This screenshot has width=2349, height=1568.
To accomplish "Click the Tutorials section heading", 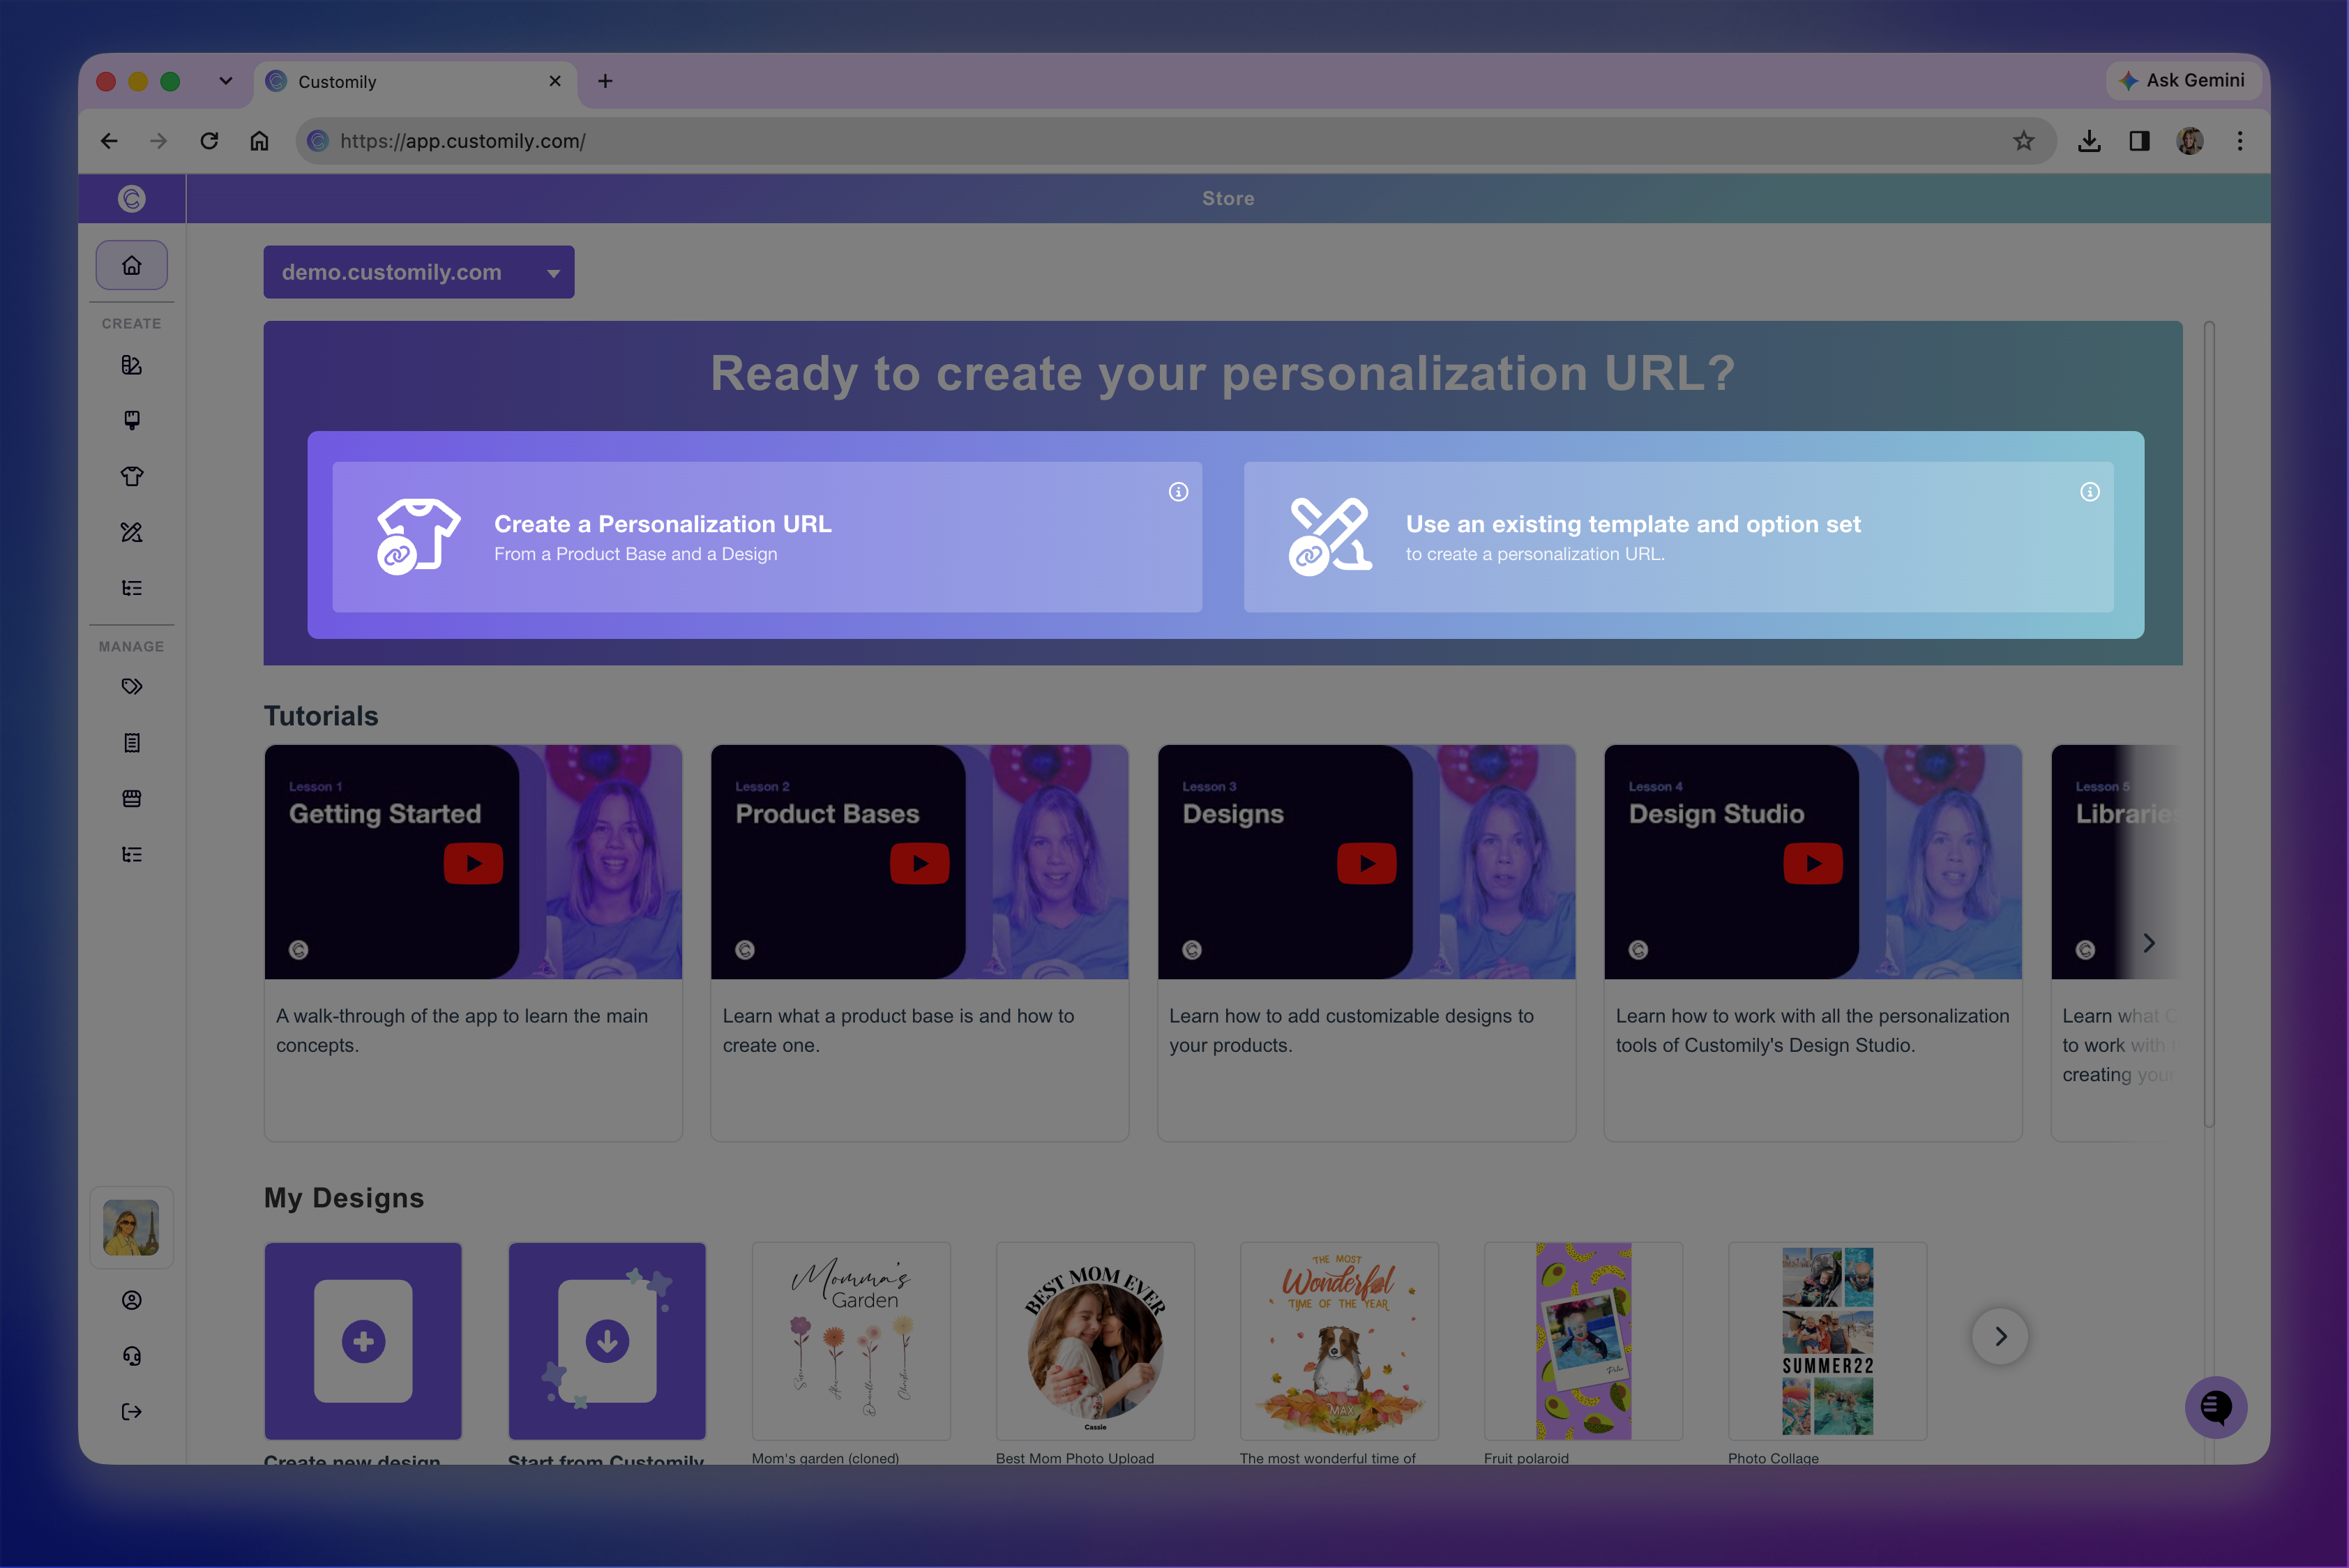I will click(321, 716).
